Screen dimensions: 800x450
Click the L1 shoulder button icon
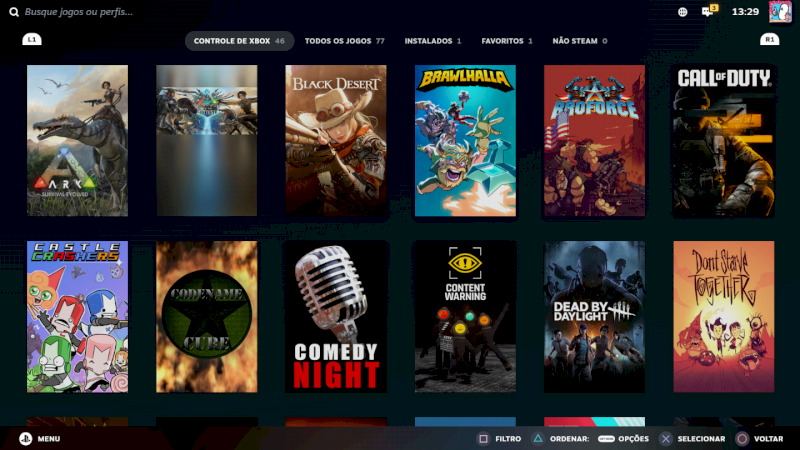click(32, 39)
